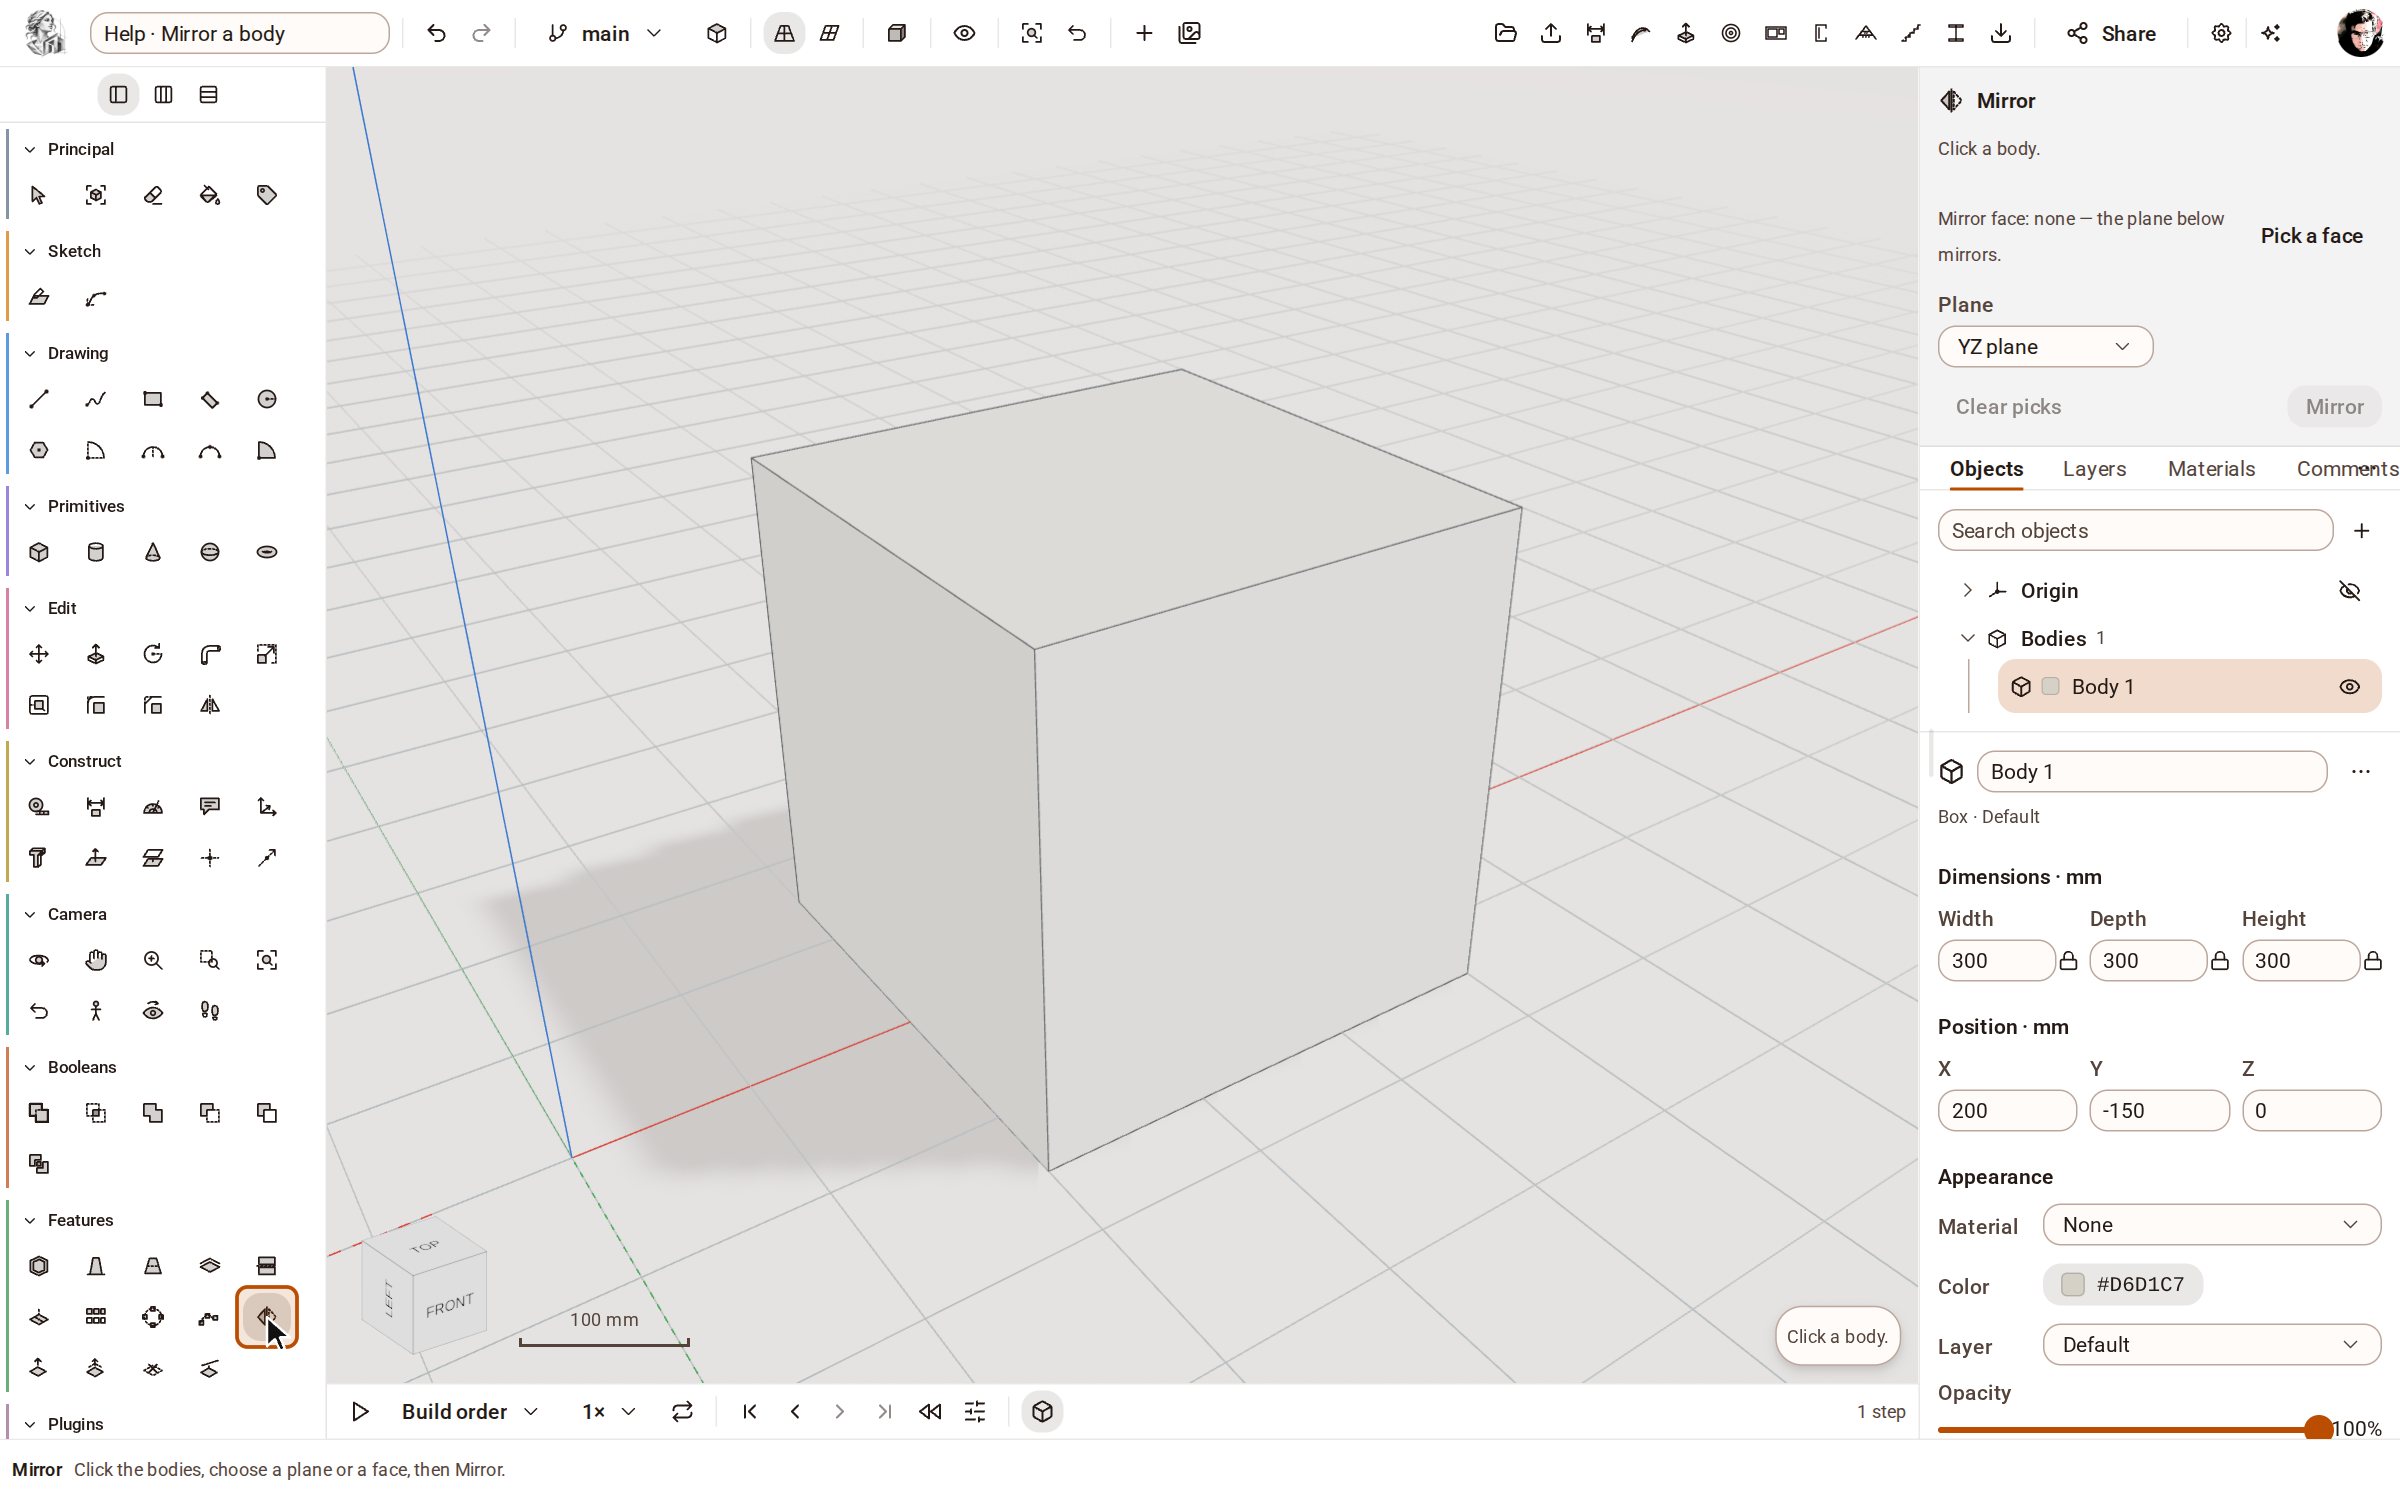
Task: Activate the Move tool in Edit
Action: 39,654
